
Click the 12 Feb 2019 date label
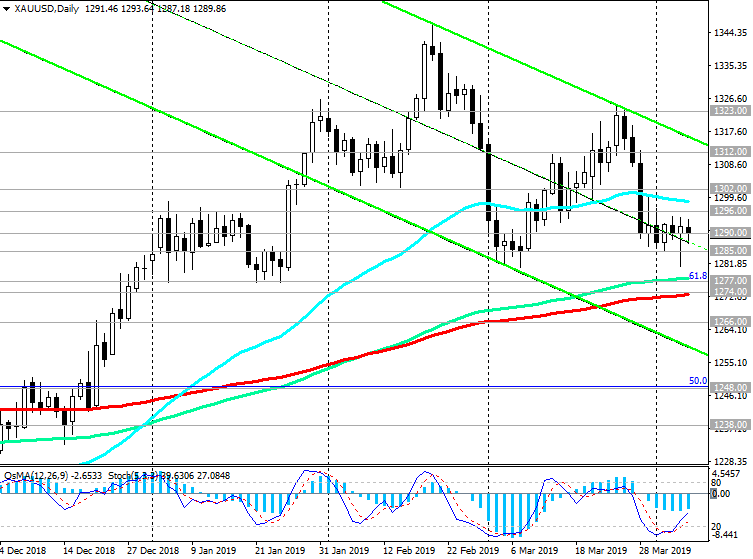pos(409,550)
